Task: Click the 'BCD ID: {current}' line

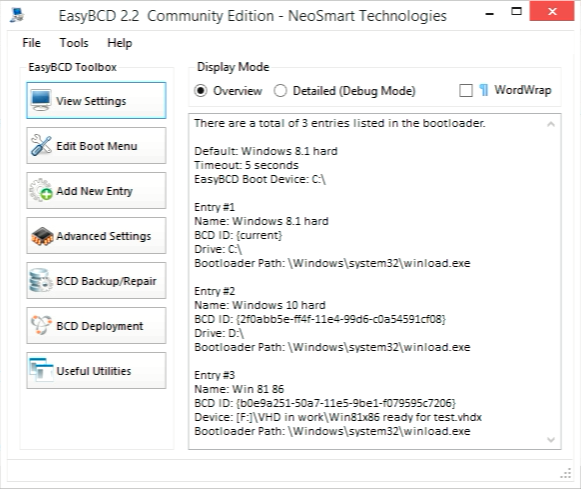Action: click(x=238, y=235)
